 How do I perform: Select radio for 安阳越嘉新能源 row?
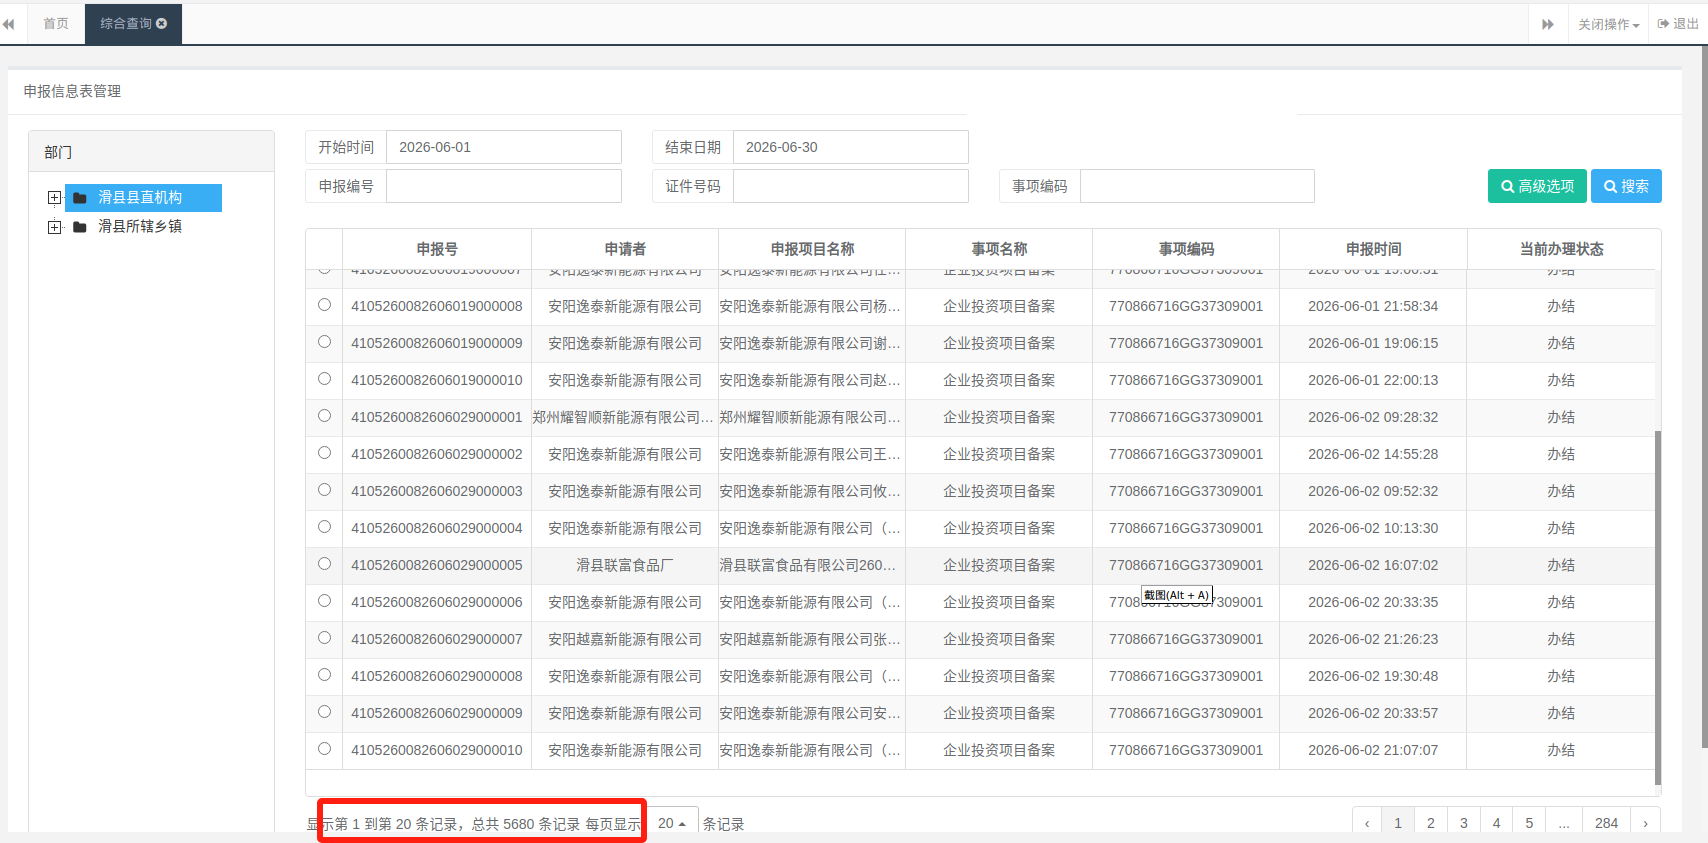324,638
